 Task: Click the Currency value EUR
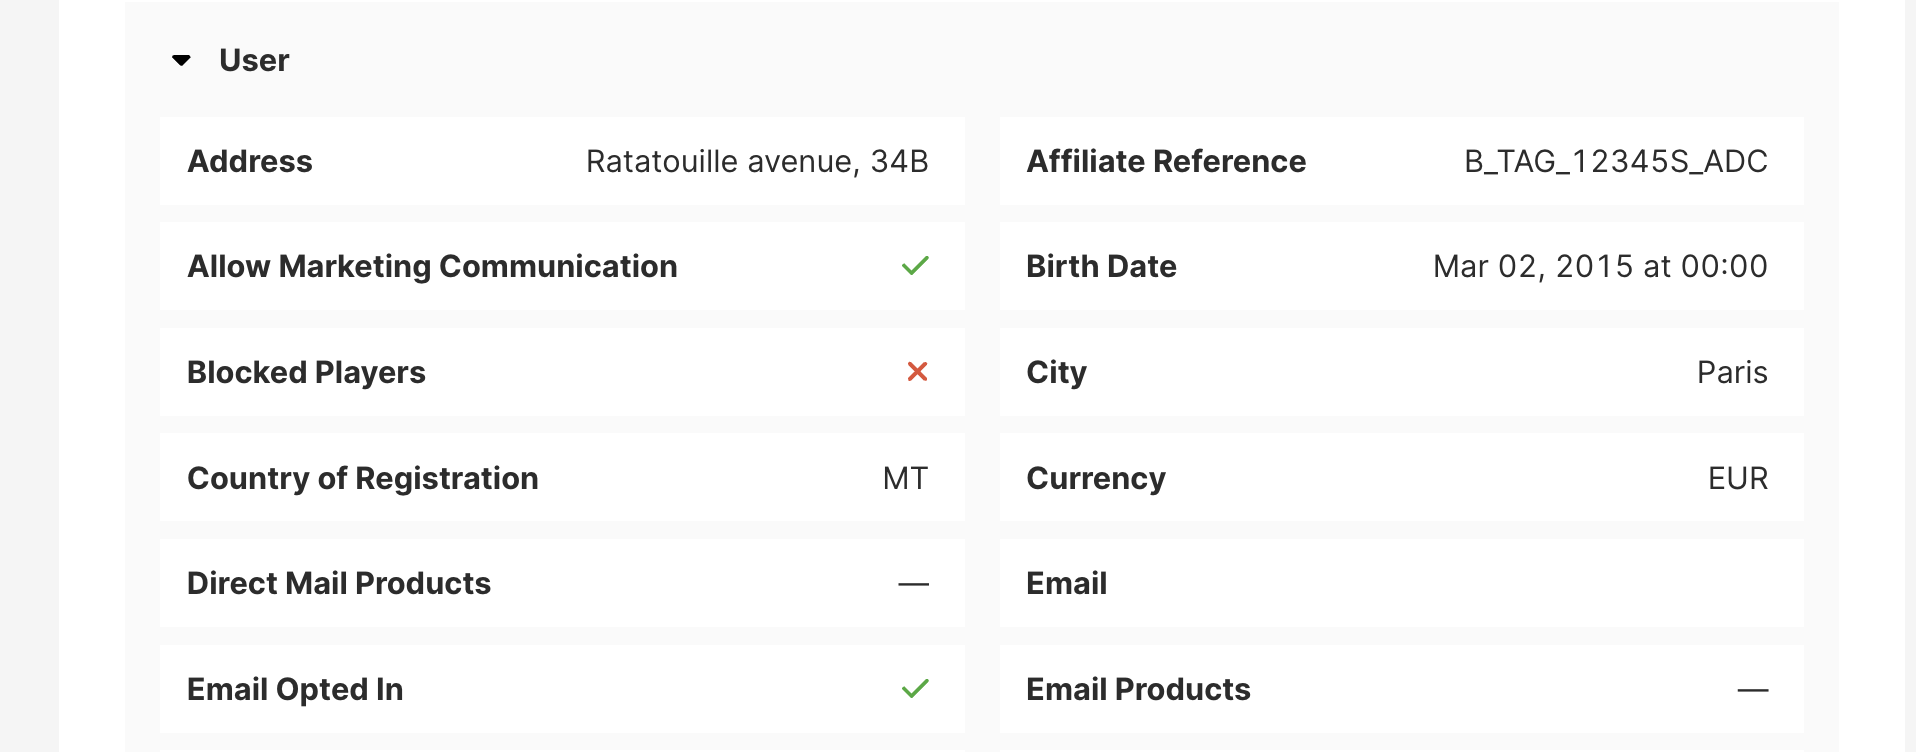pos(1737,479)
